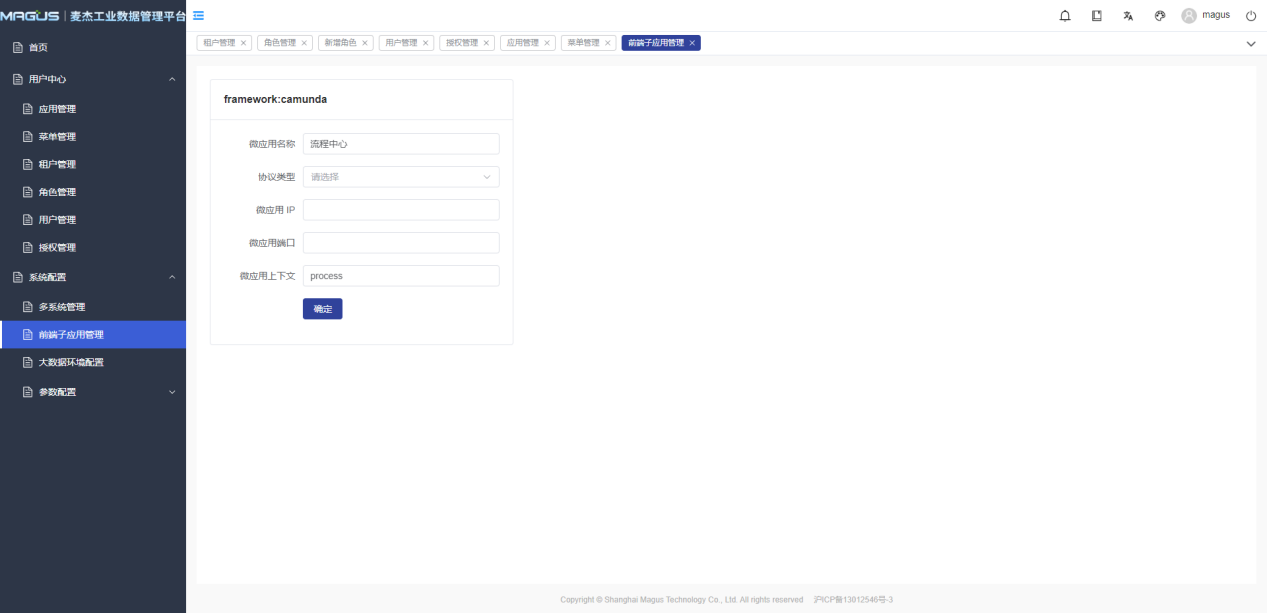Collapse the sidebar with the hamburger icon
This screenshot has width=1267, height=613.
point(198,15)
